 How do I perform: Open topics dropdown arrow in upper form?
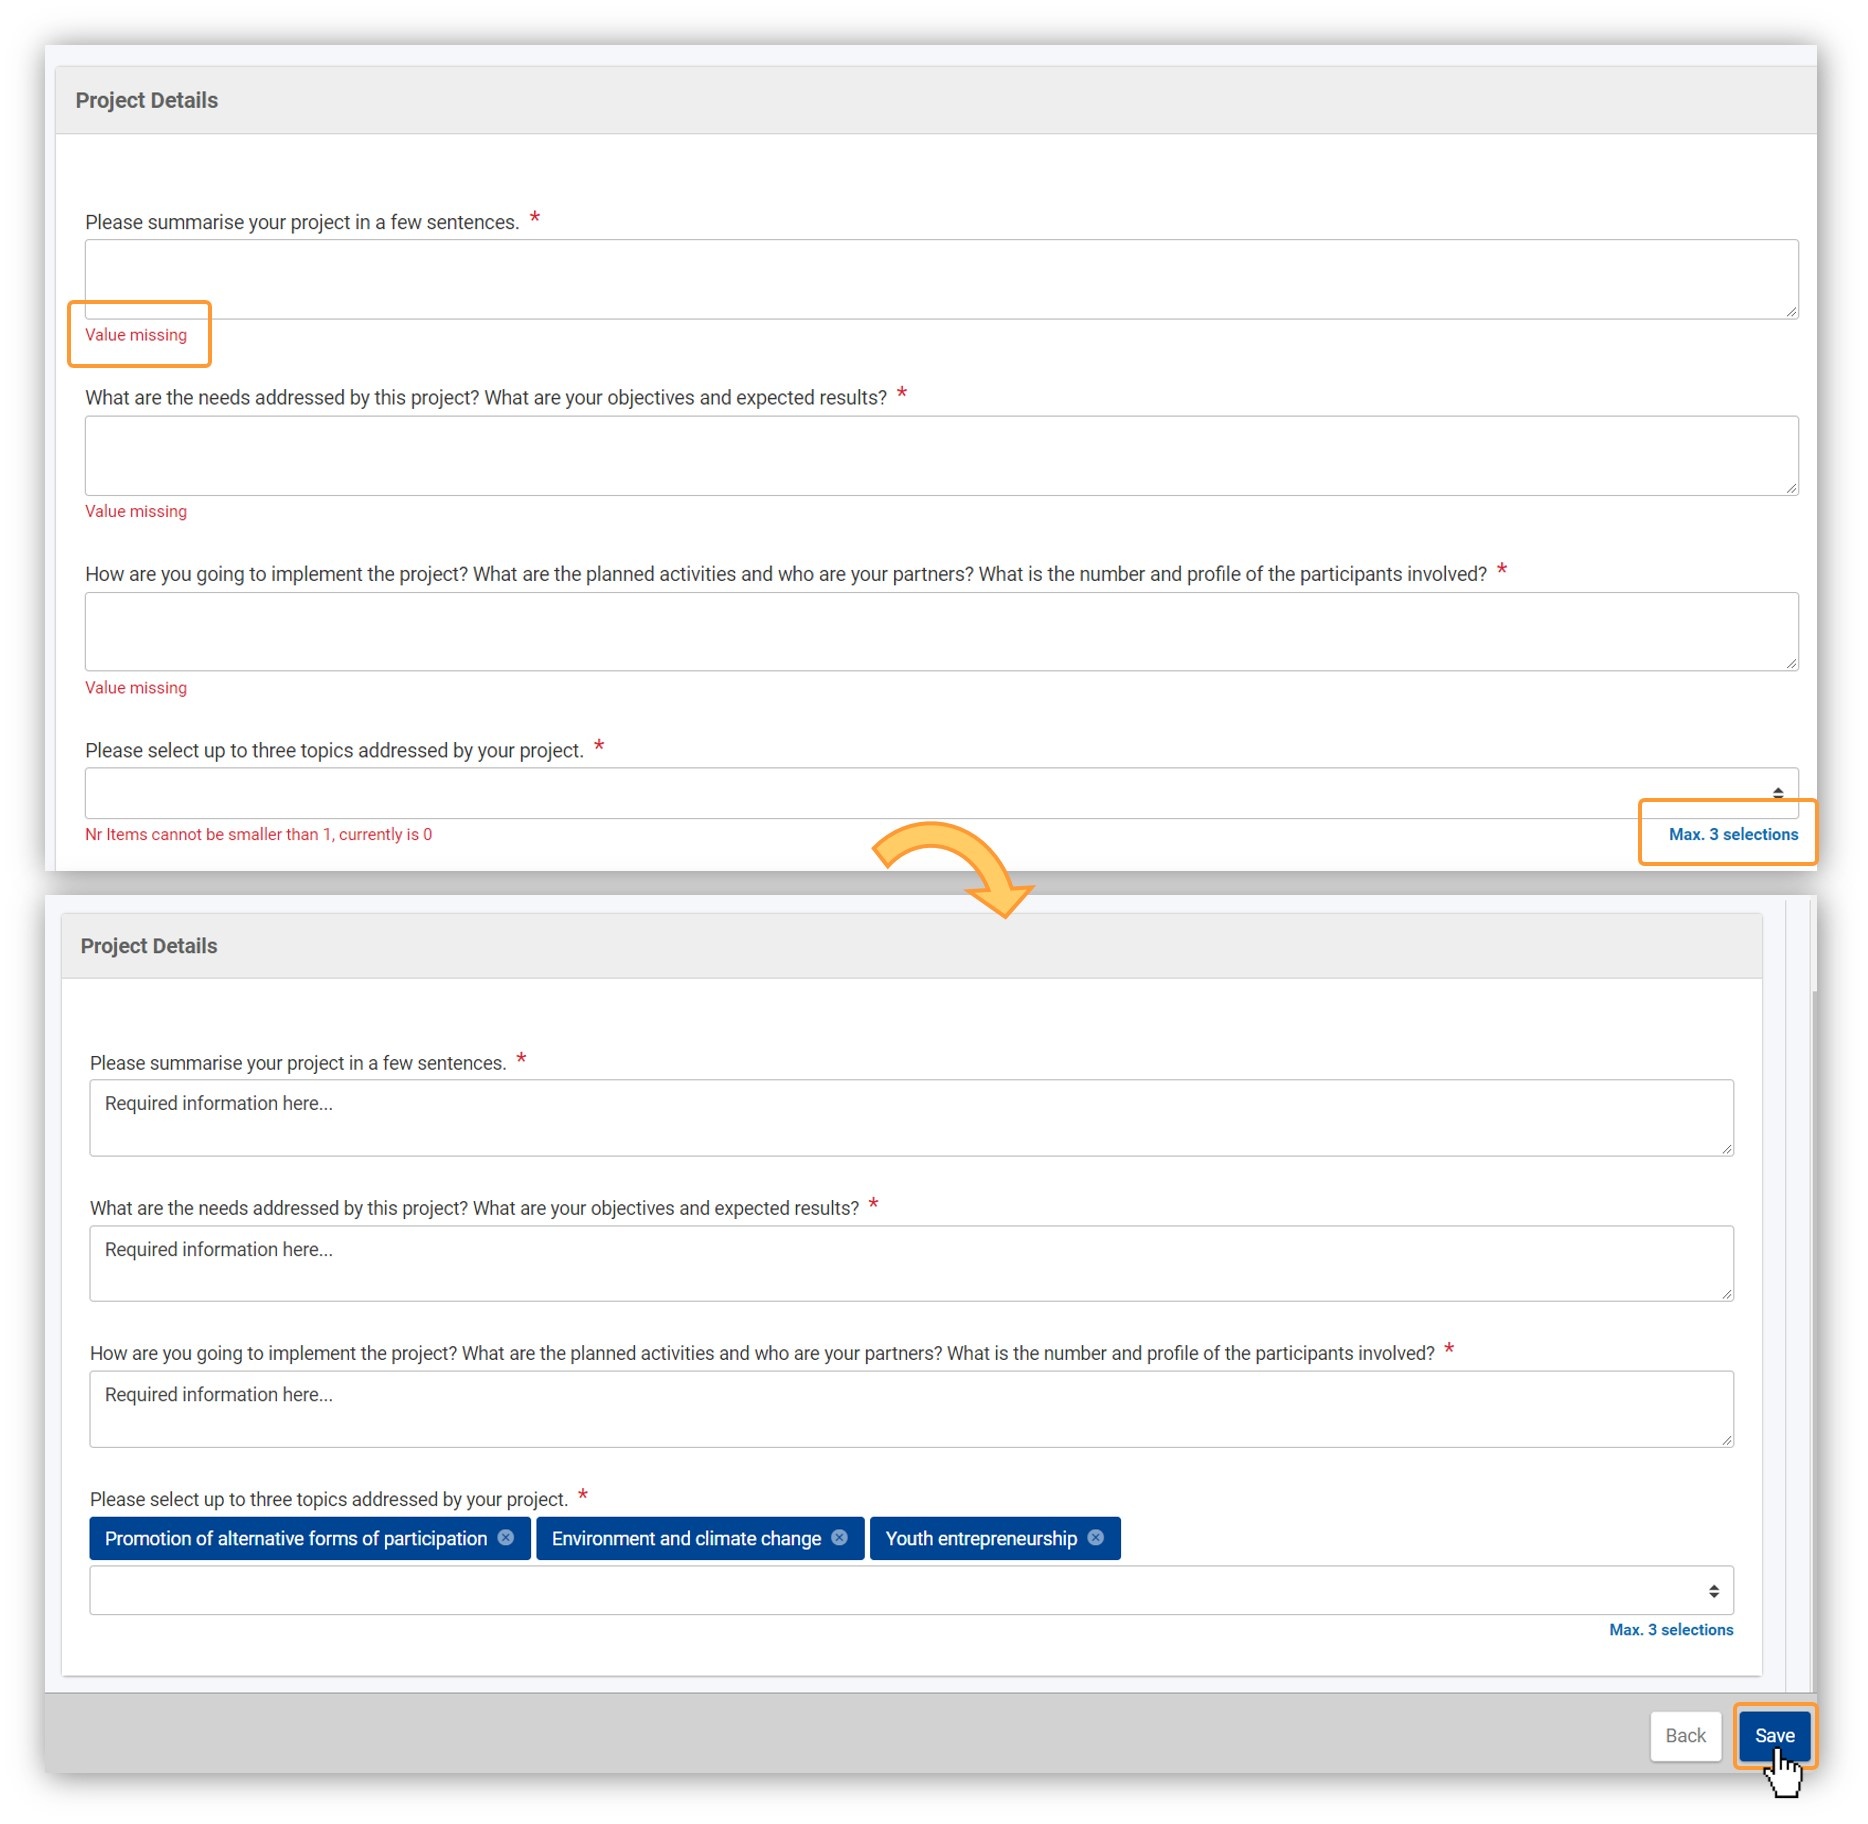(x=1777, y=793)
